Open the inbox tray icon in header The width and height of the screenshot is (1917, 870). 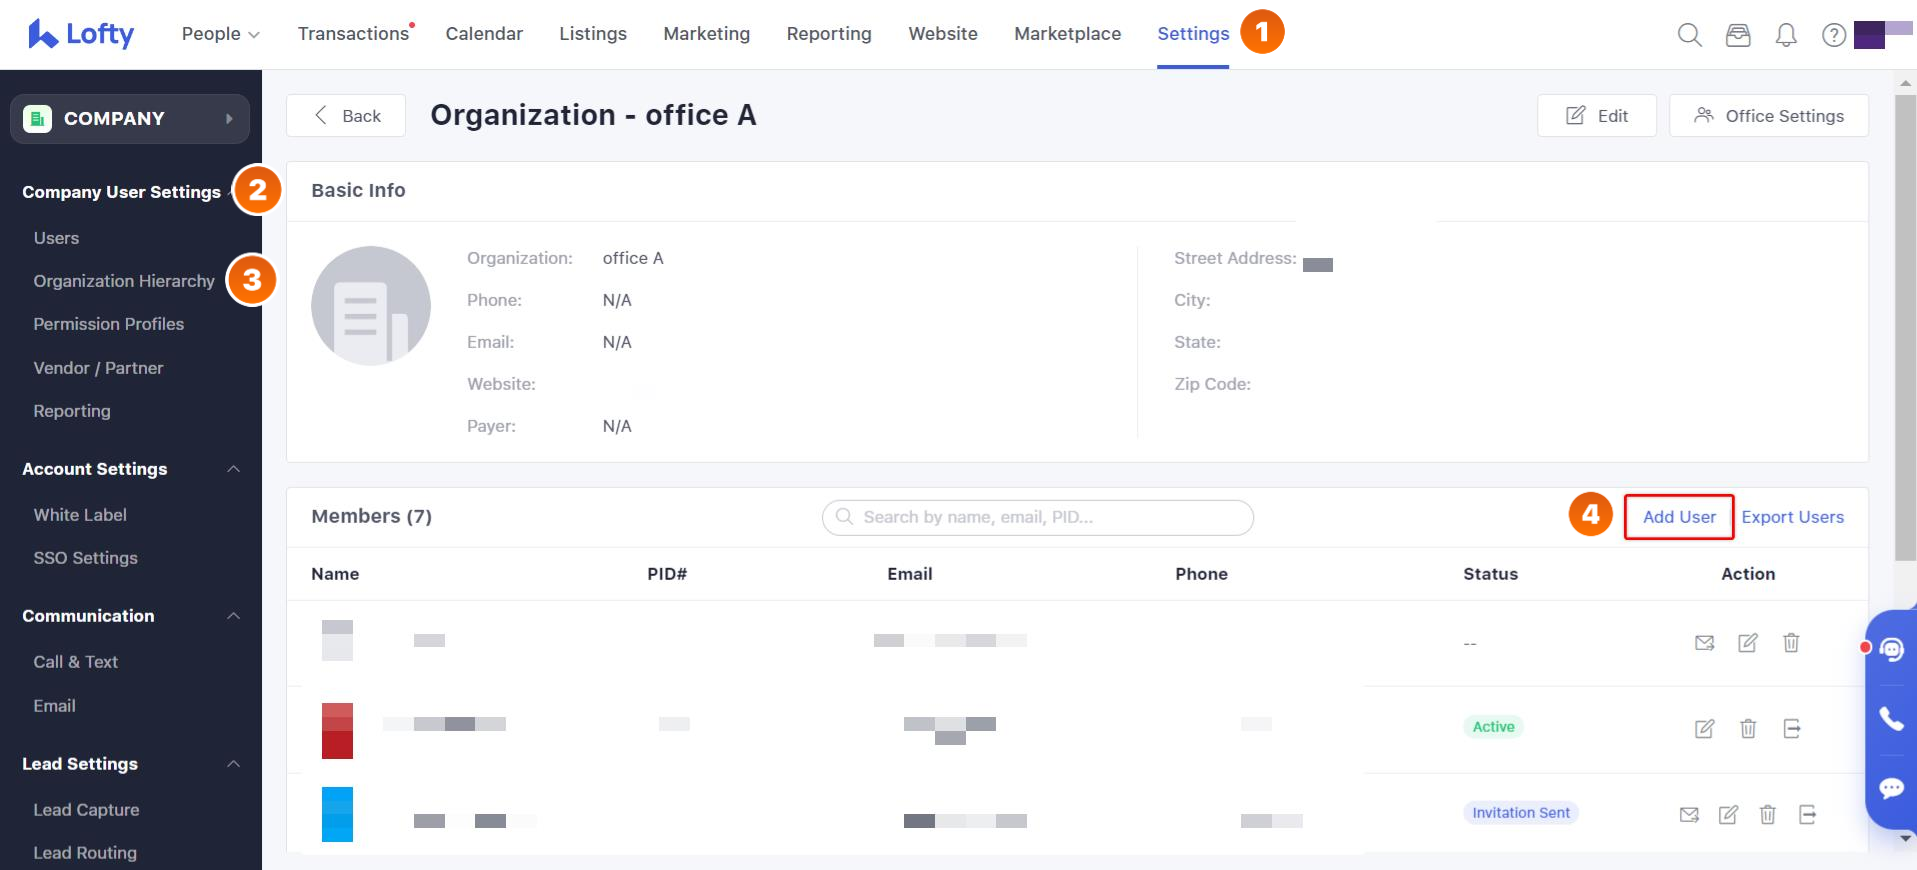pos(1738,35)
